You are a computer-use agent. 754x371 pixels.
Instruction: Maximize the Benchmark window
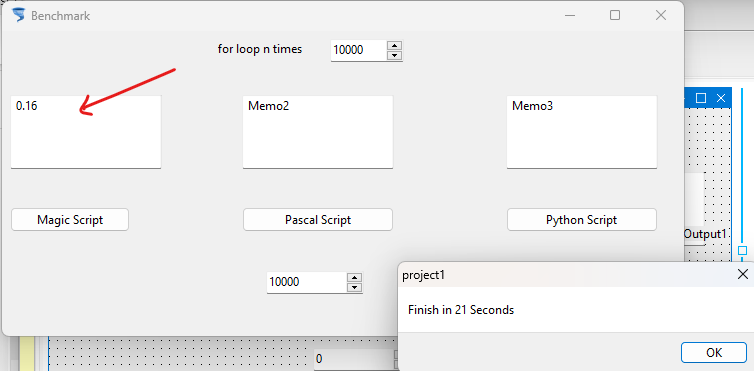click(615, 15)
